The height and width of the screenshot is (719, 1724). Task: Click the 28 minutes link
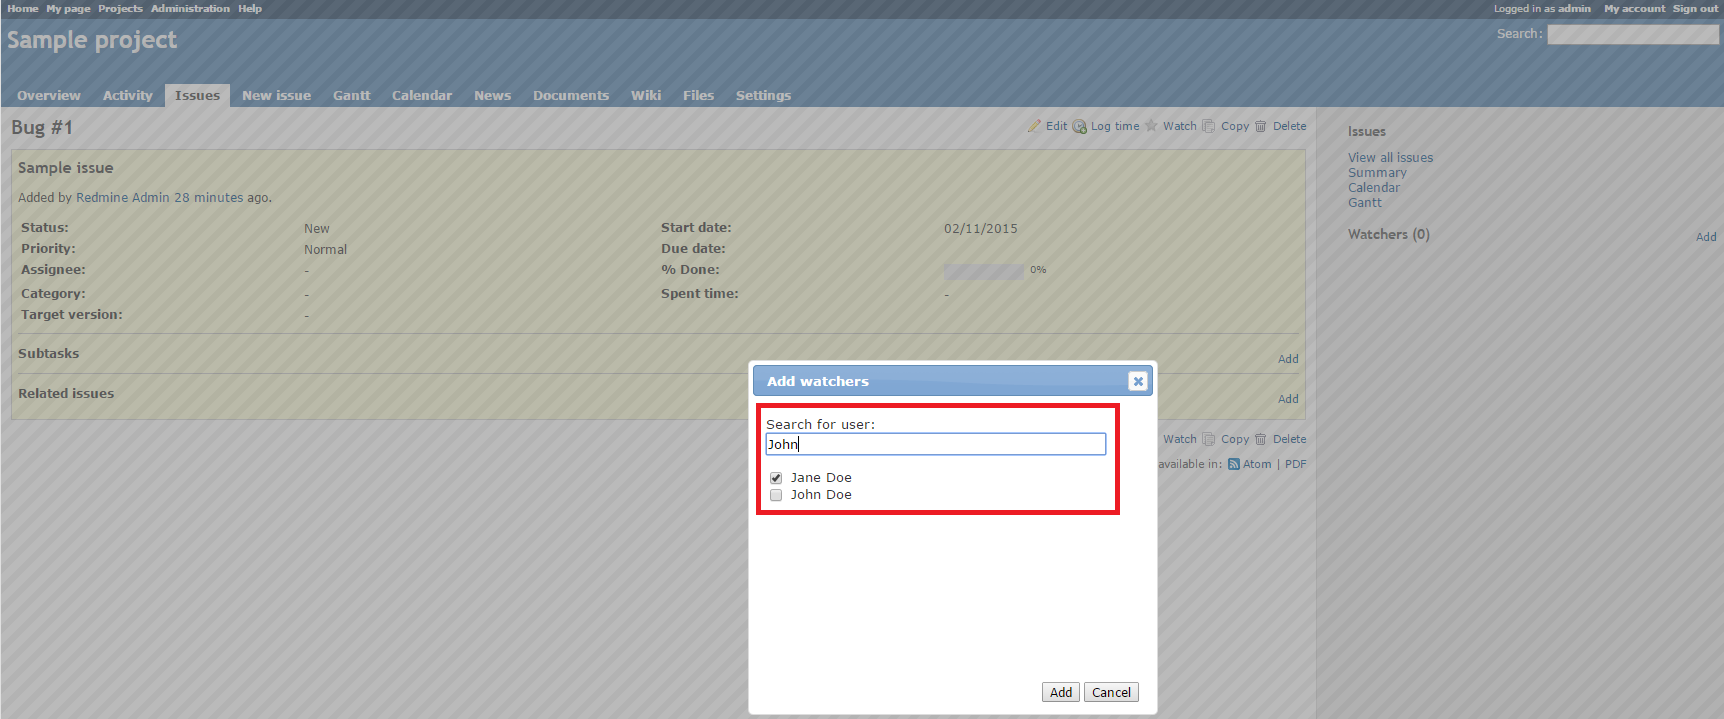click(x=209, y=198)
